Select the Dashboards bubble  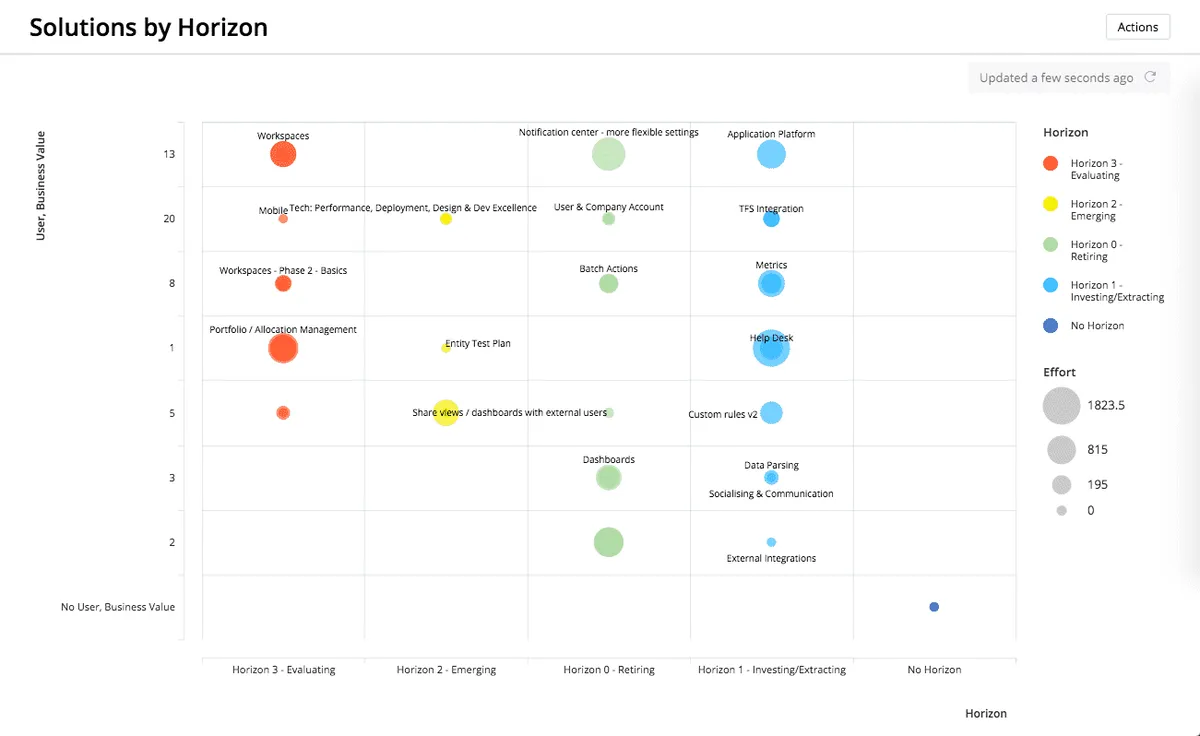608,478
